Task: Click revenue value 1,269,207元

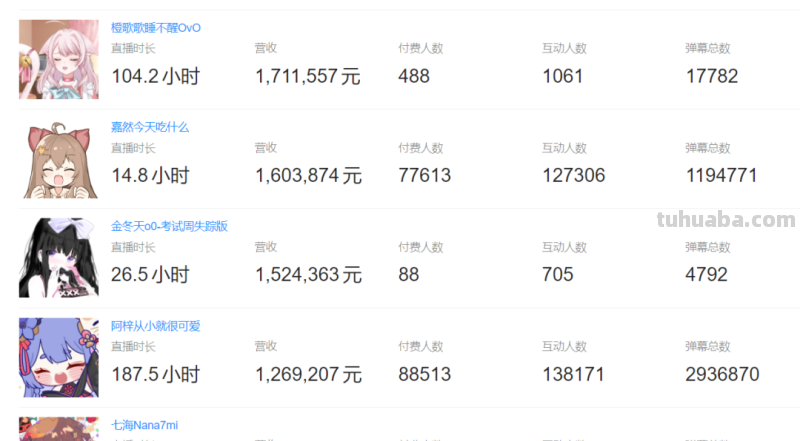Action: (308, 375)
